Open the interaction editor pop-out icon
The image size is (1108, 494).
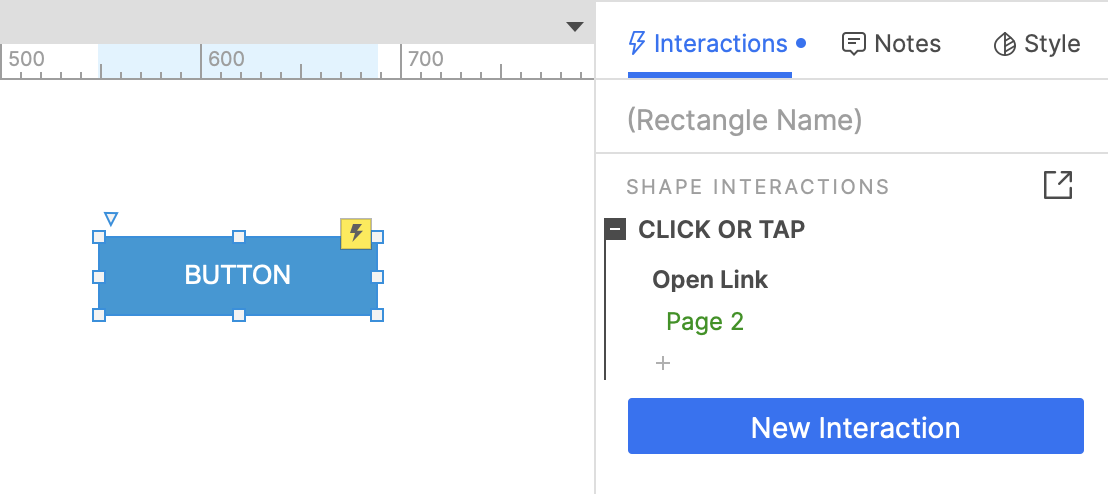[1057, 185]
